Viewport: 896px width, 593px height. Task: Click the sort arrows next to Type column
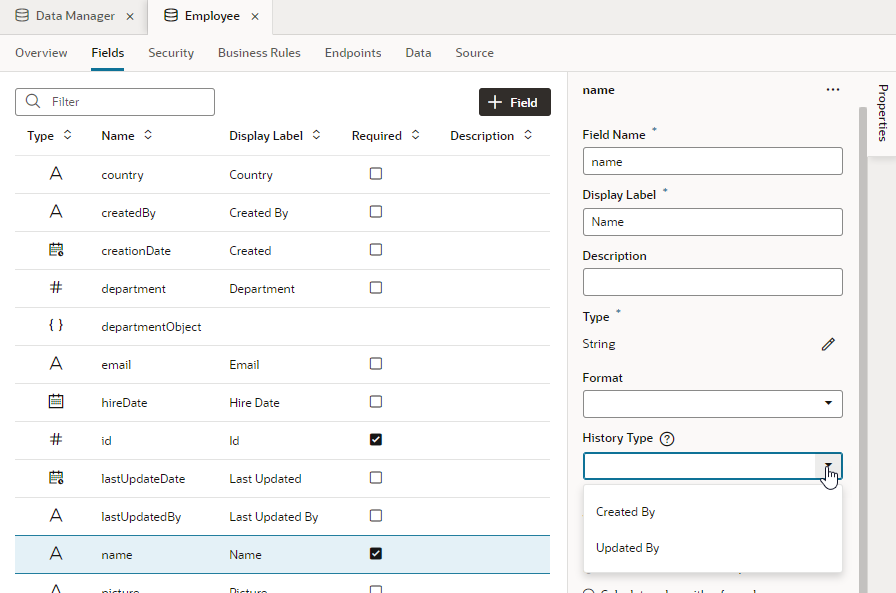pos(68,135)
